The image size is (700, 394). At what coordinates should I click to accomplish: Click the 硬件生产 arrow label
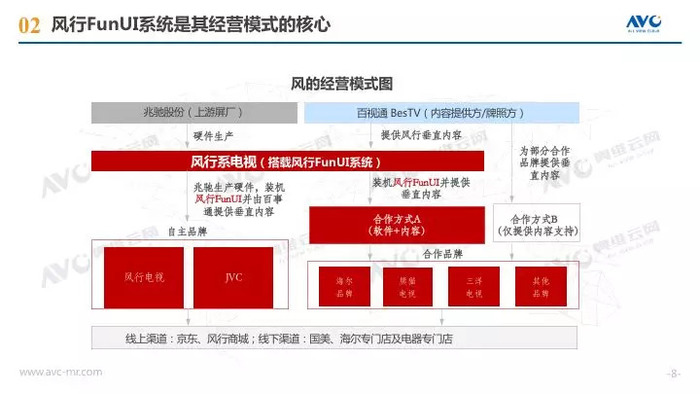(x=213, y=136)
